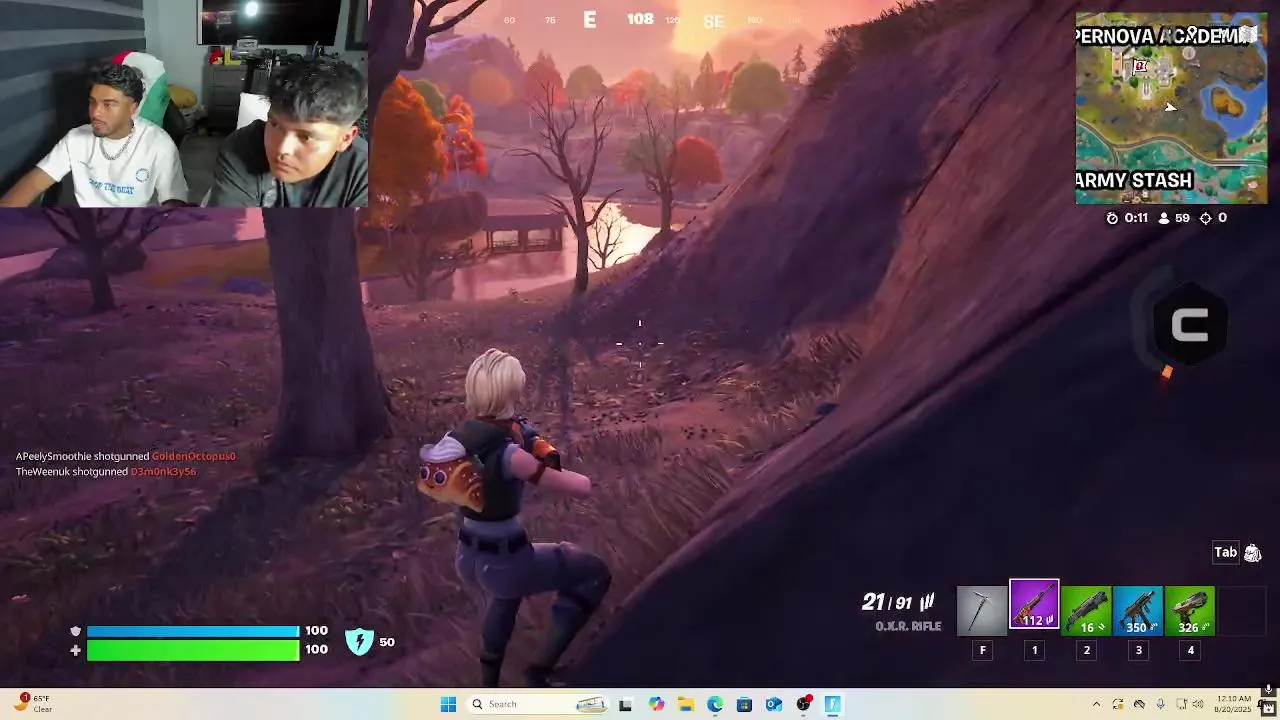Screen dimensions: 1280x720
Task: Open Microsoft Edge from taskbar
Action: 715,704
